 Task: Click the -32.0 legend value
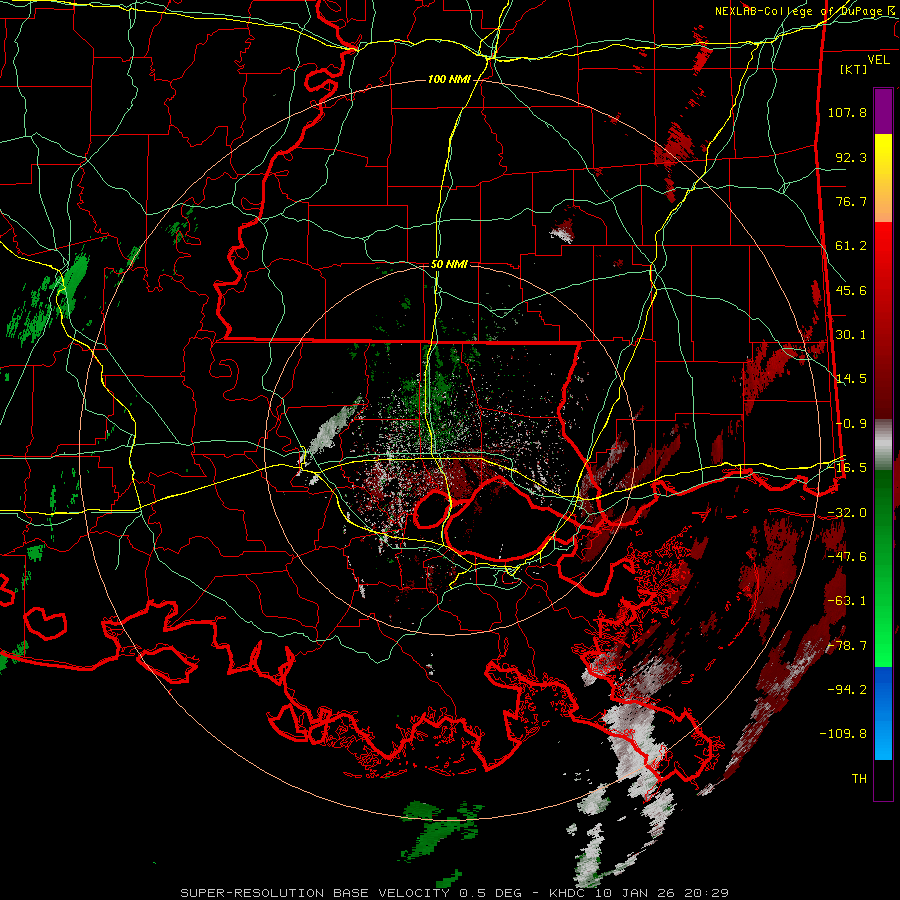[847, 513]
